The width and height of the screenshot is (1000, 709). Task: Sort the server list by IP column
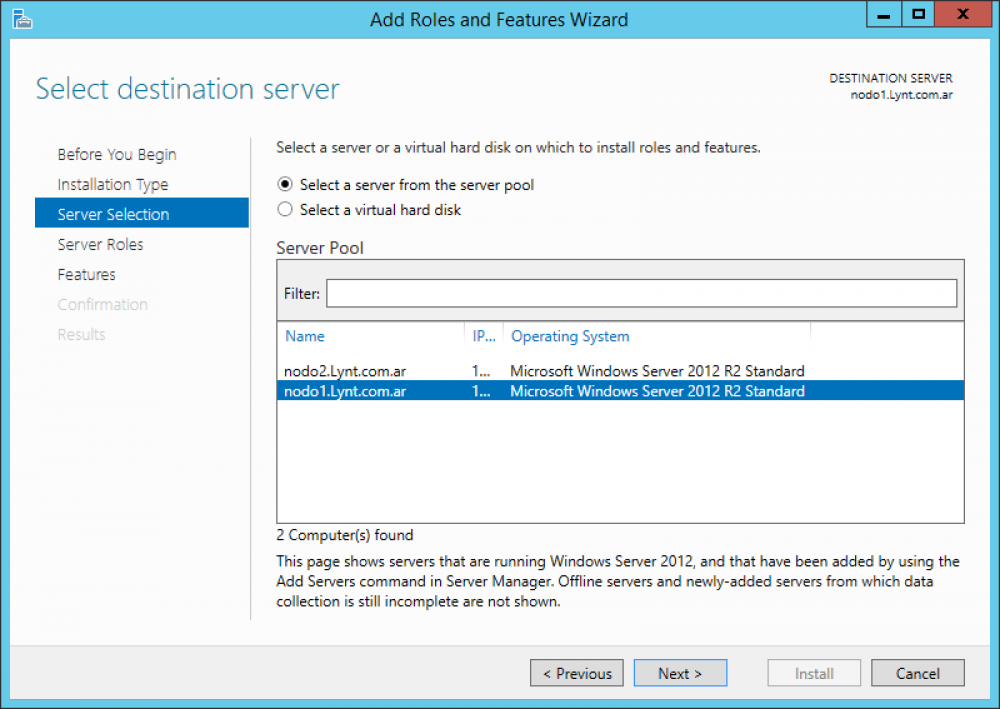481,336
